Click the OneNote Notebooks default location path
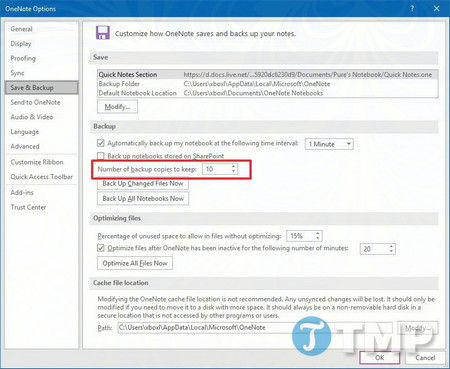 tap(253, 93)
